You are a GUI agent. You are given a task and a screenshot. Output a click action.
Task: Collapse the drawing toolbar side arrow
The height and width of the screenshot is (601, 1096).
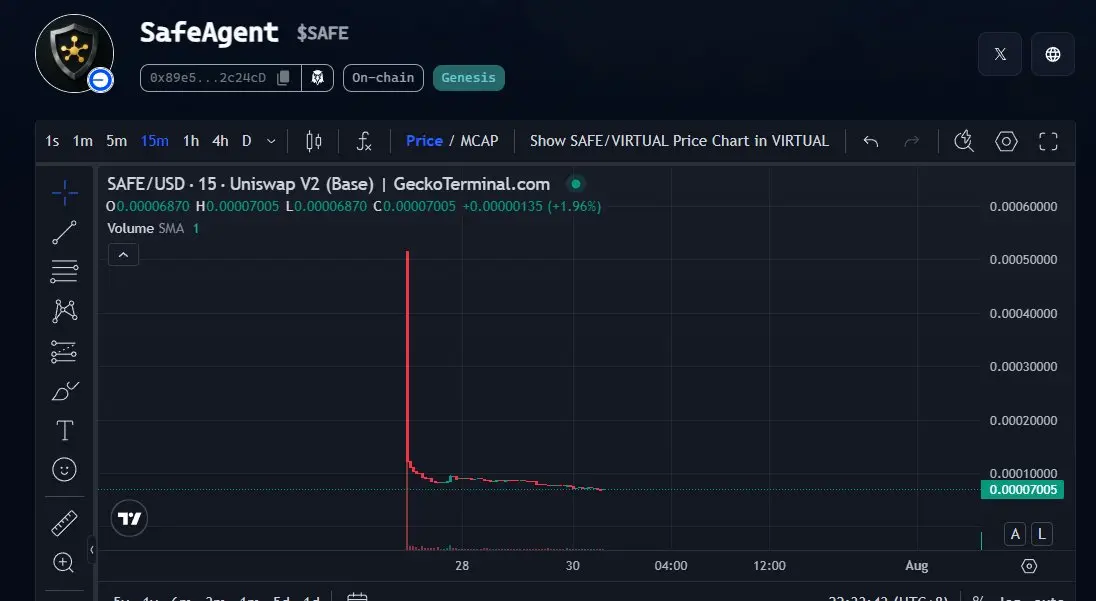[x=92, y=550]
